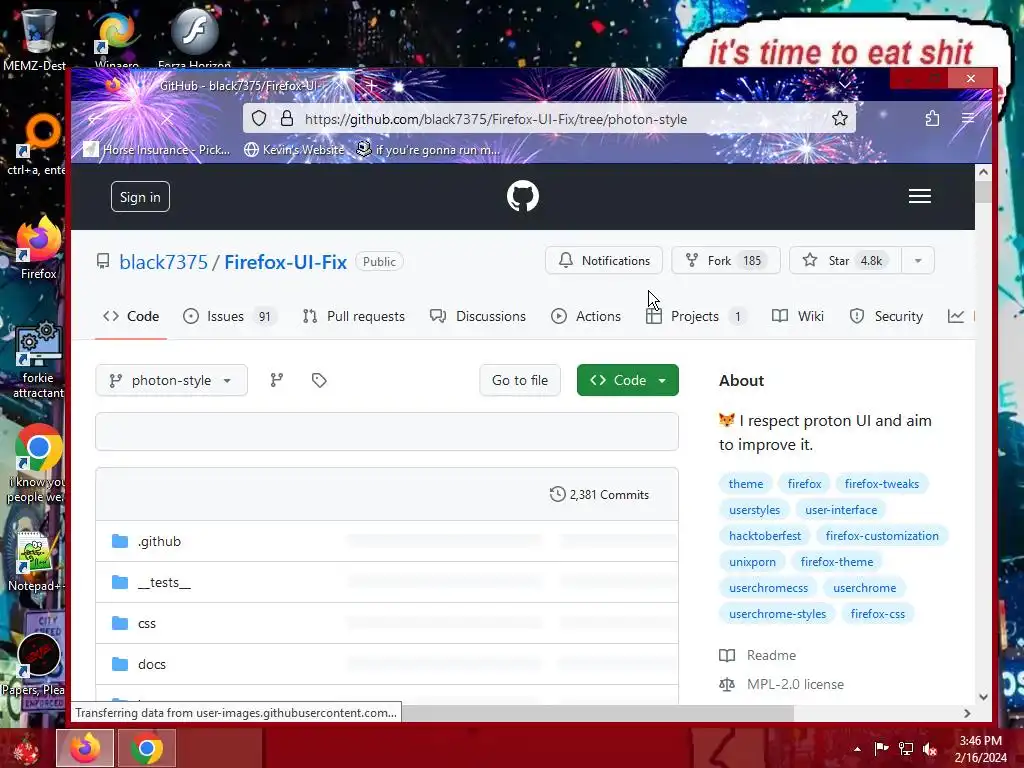Click the horizontal scrollbar right arrow
Viewport: 1024px width, 768px height.
pyautogui.click(x=967, y=713)
